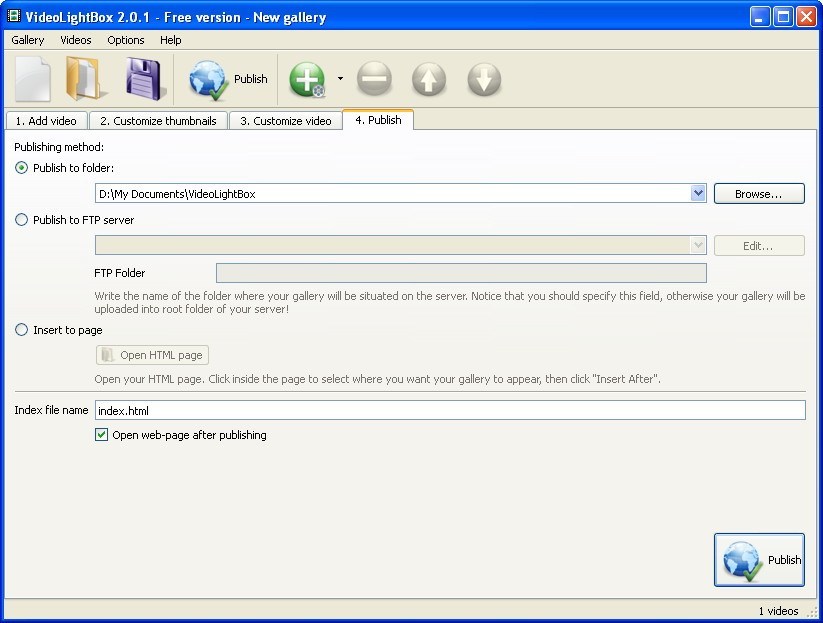Click the large Publish button at bottom right
The width and height of the screenshot is (823, 623).
tap(759, 559)
